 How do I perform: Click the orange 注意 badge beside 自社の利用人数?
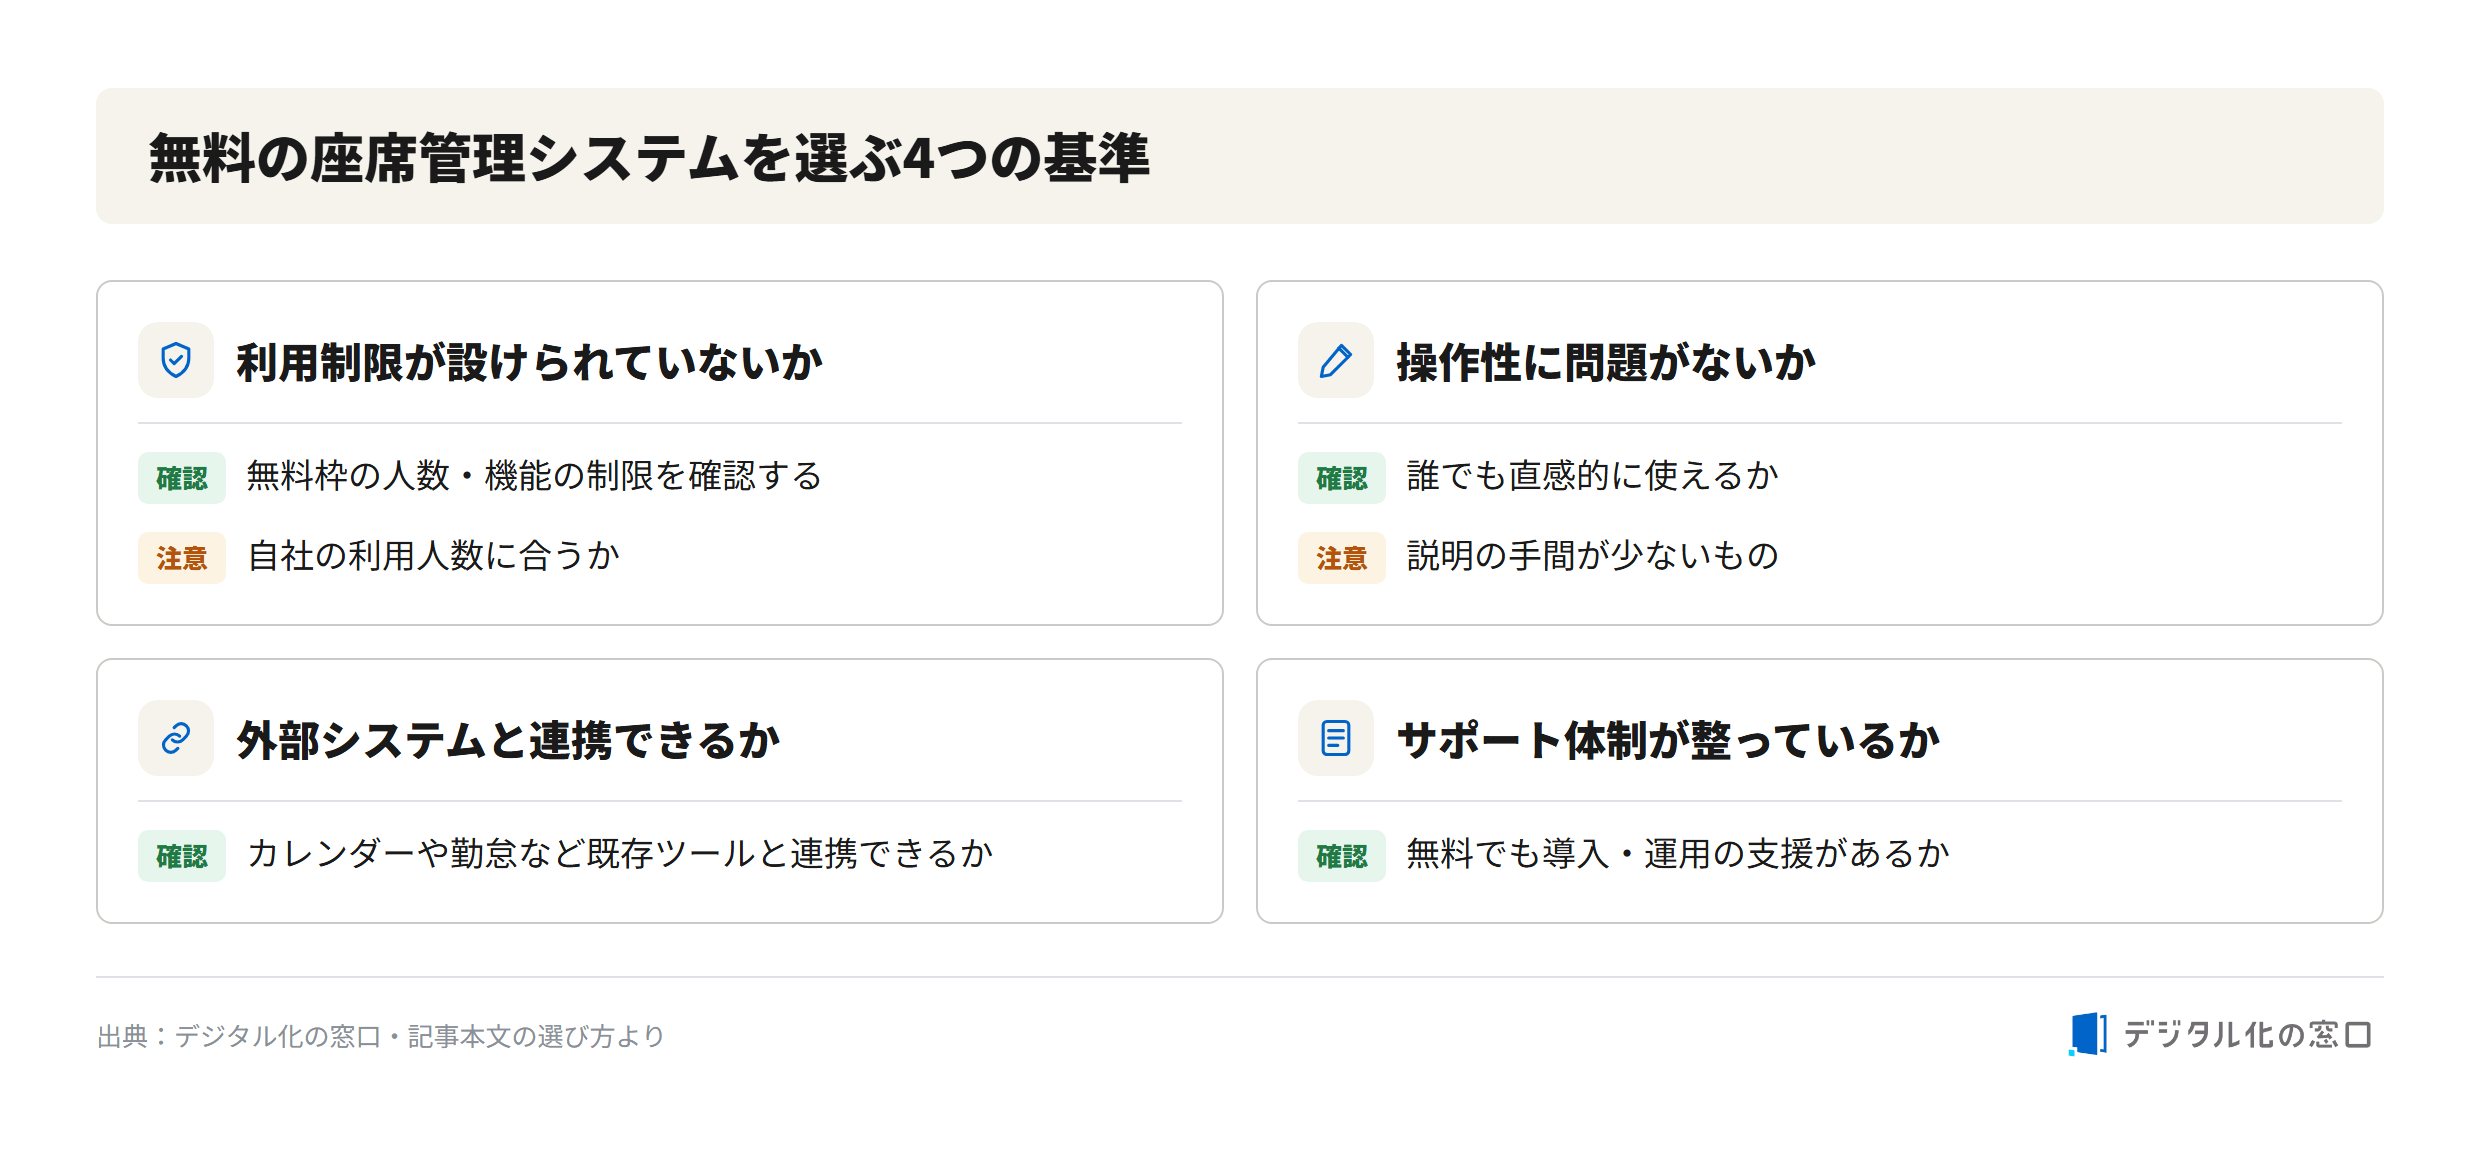pyautogui.click(x=182, y=558)
